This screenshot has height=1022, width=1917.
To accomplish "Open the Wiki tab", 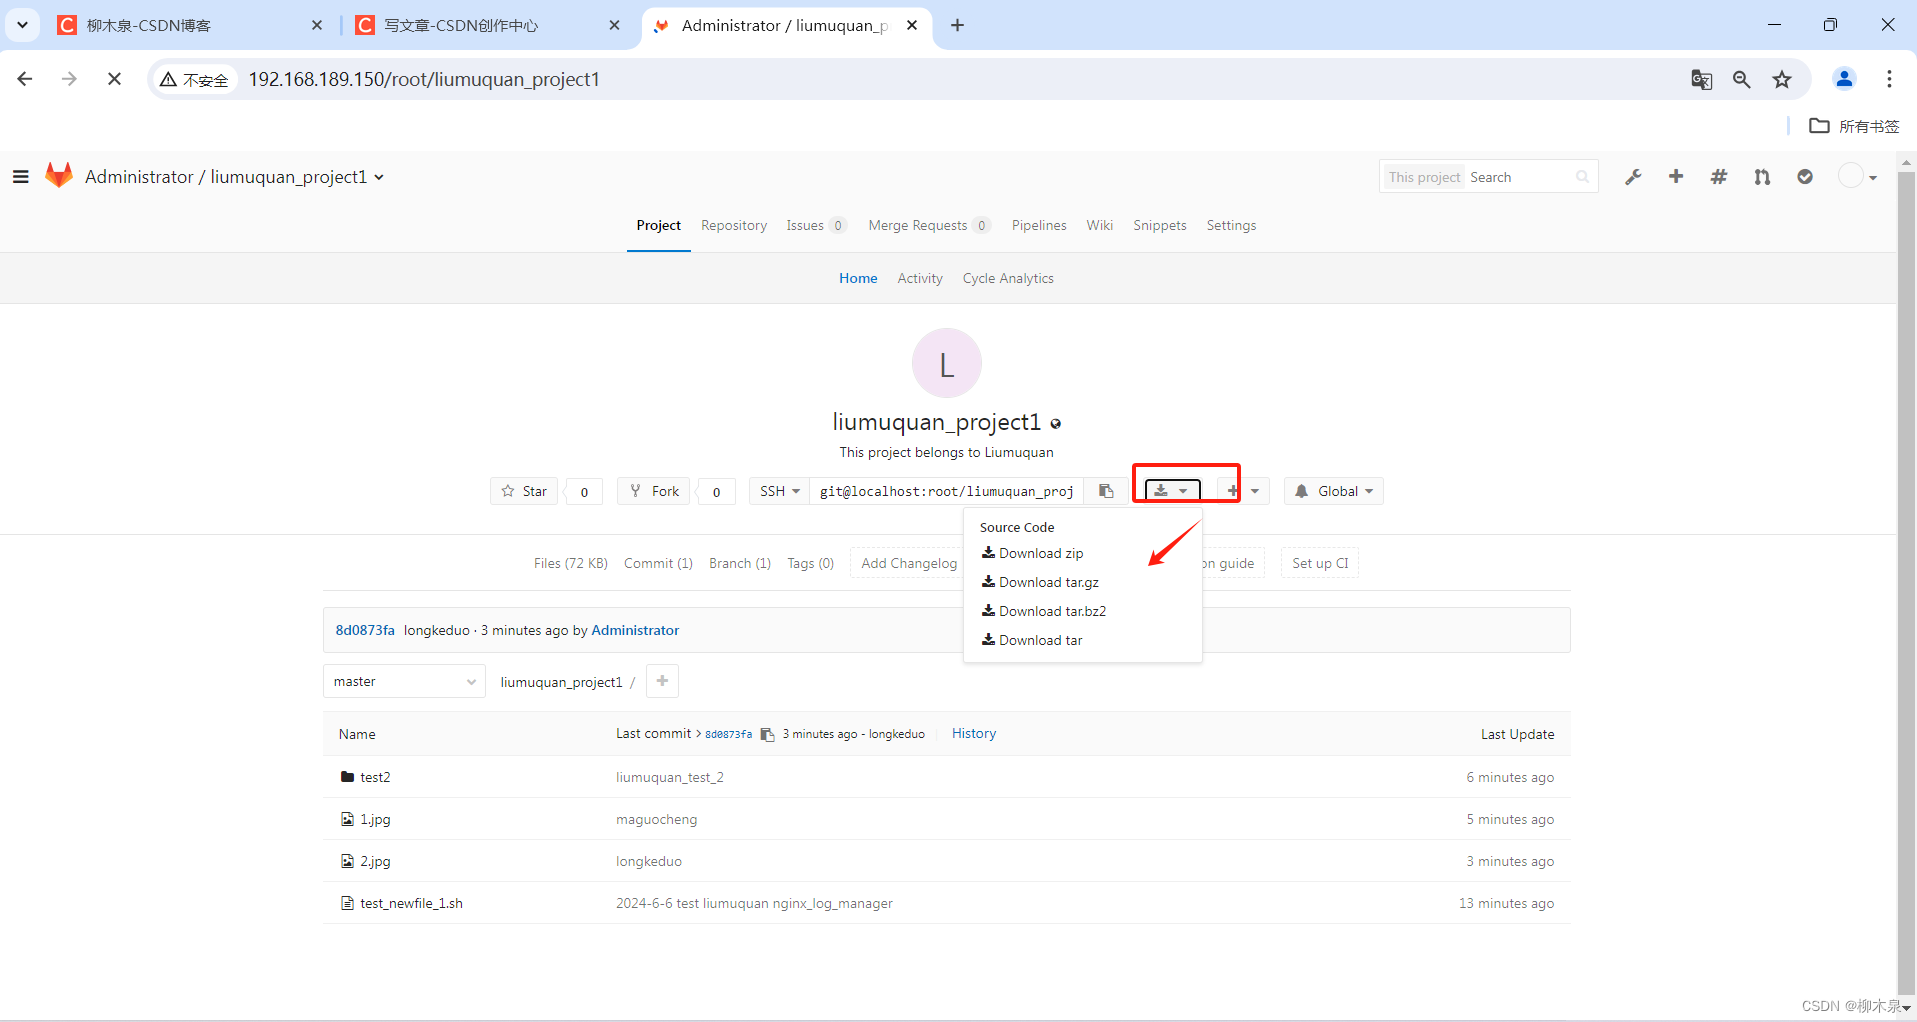I will [x=1100, y=225].
